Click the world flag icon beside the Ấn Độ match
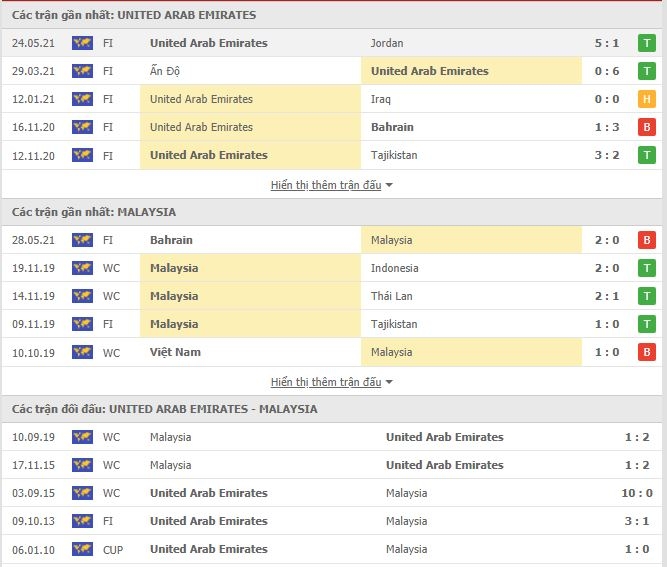Screen dimensions: 667x567 [82, 71]
